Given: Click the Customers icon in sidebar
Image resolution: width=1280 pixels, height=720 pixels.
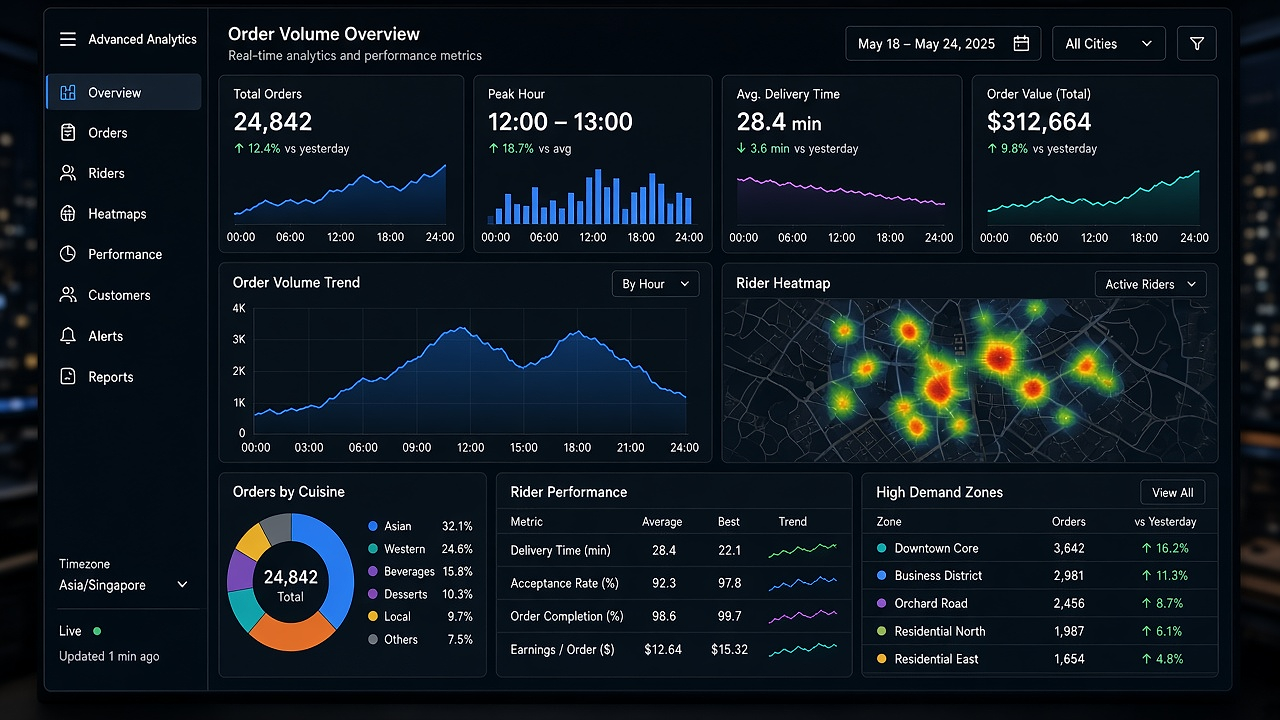Looking at the screenshot, I should 68,295.
